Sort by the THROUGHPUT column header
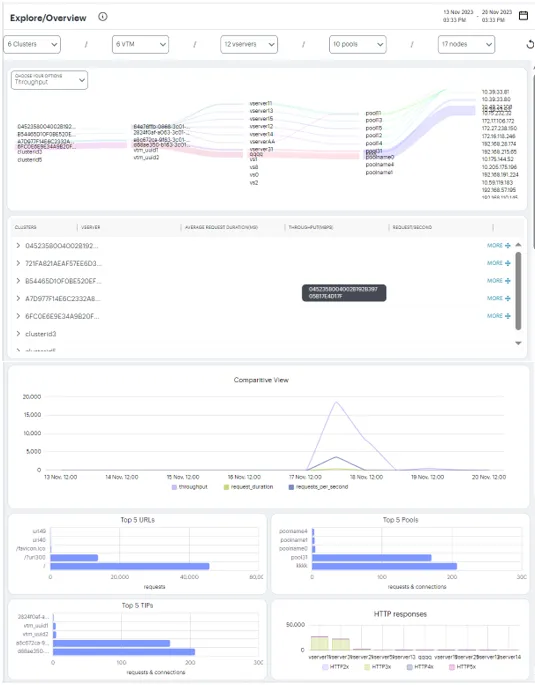Screen dimensions: 535x685 311,227
